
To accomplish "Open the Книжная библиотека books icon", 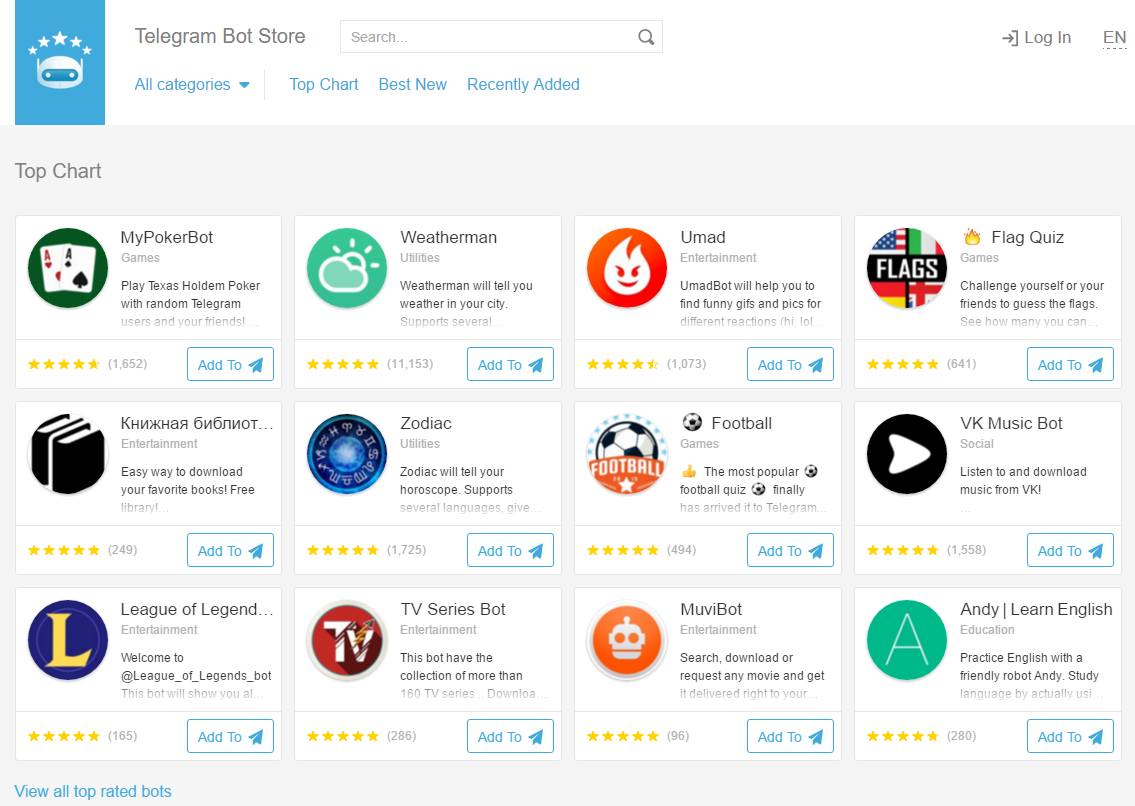I will (68, 454).
